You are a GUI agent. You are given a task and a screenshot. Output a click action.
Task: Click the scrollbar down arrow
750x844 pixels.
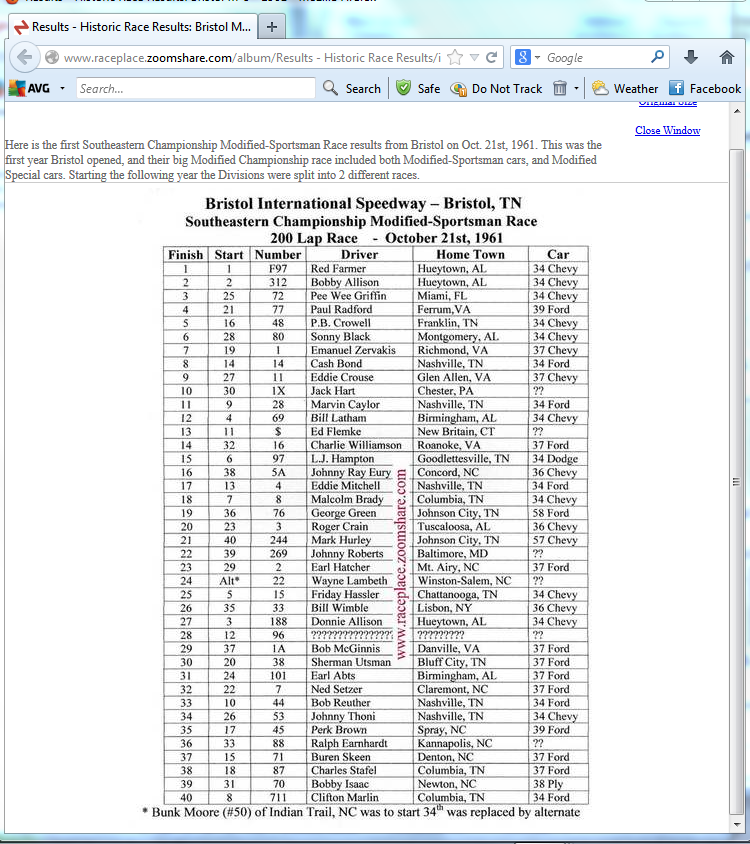[737, 824]
